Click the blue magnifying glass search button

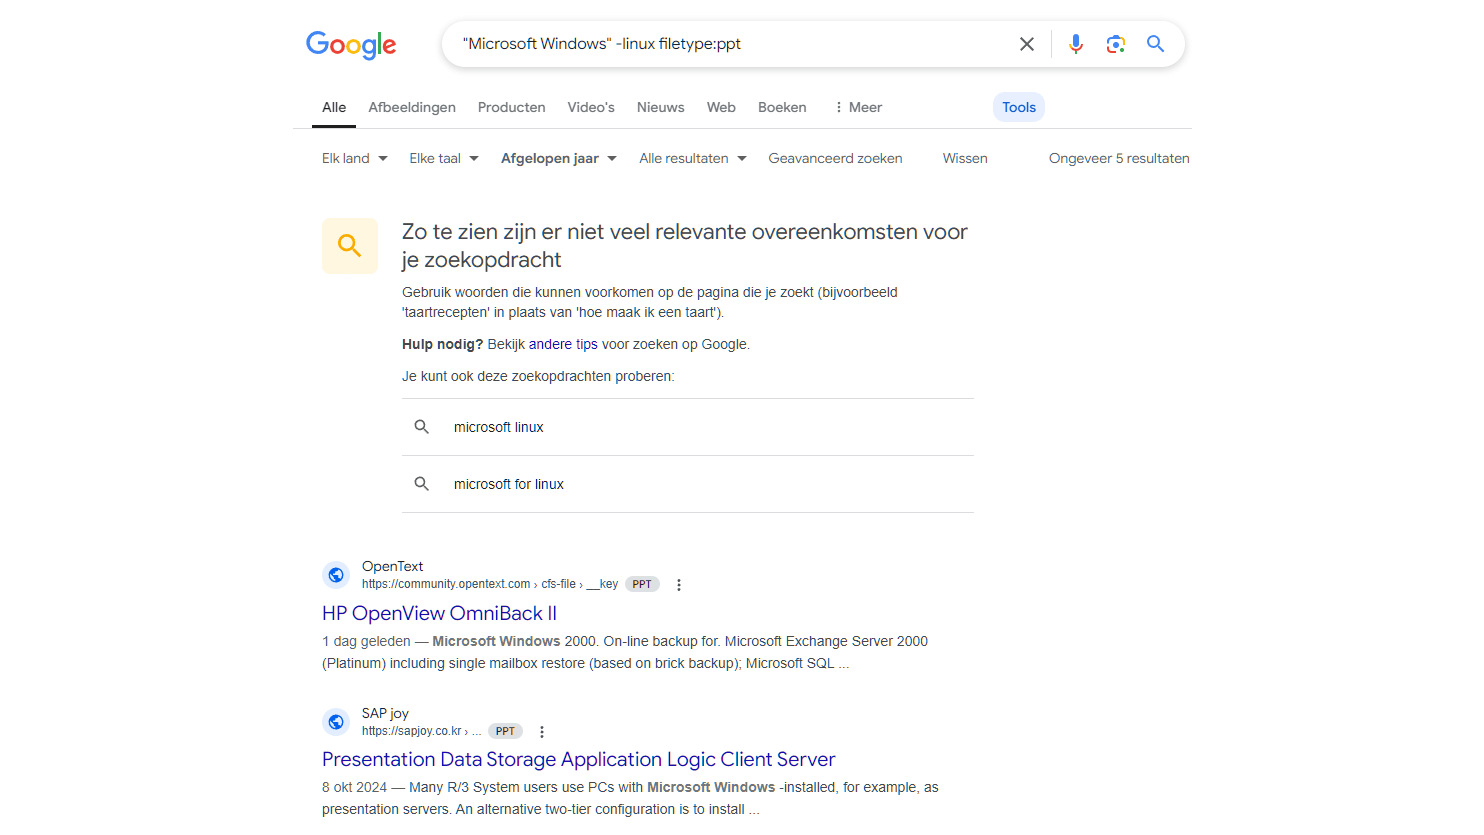coord(1155,44)
